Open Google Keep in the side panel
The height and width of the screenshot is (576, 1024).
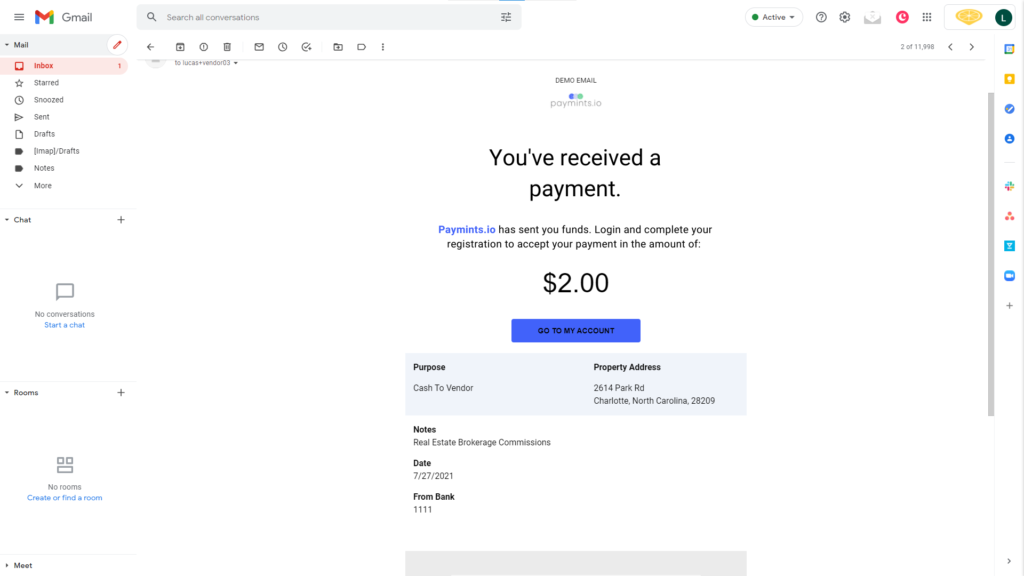[x=1010, y=79]
